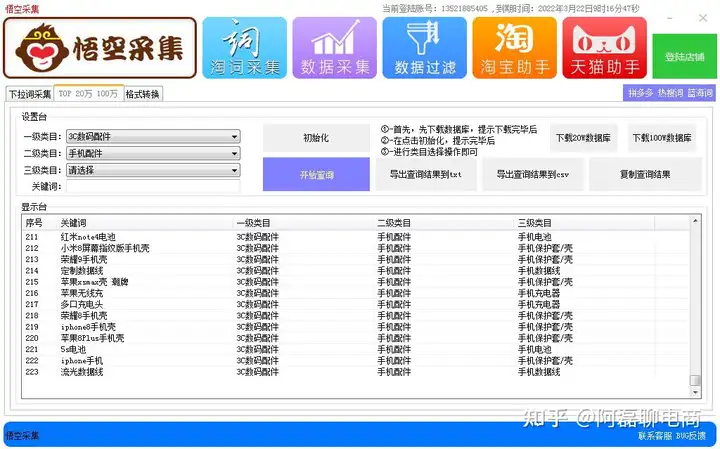Screen dimensions: 720x449
Task: Click 导出查询结果到txt button
Action: coord(426,174)
